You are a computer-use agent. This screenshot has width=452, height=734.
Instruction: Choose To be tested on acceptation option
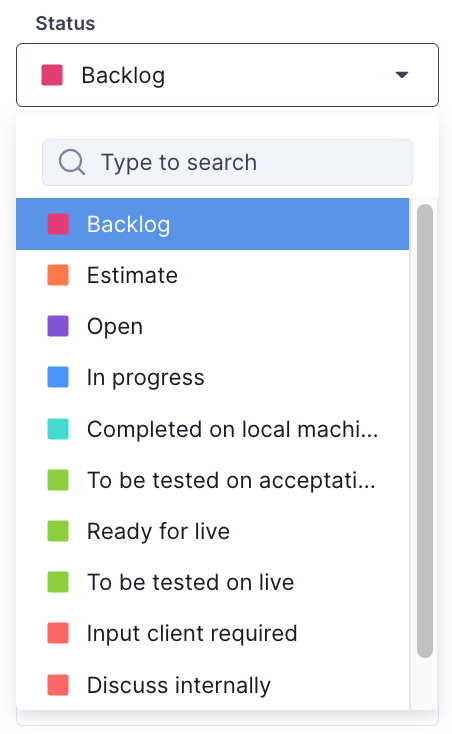[212, 480]
